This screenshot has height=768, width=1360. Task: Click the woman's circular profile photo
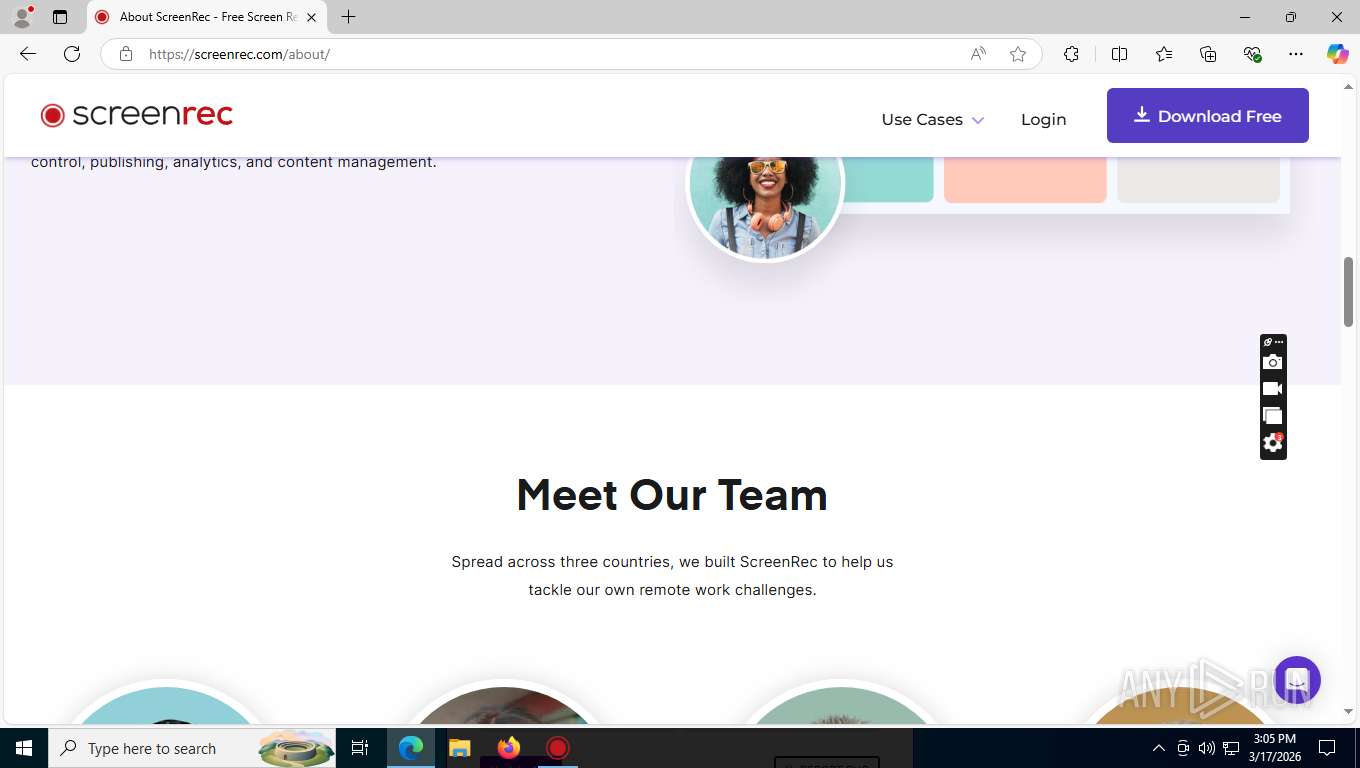(x=765, y=183)
